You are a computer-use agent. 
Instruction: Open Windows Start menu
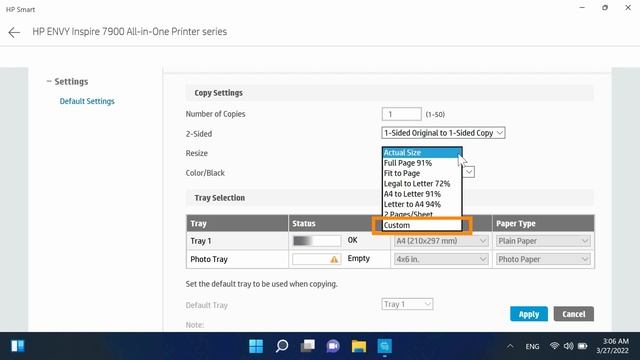[256, 346]
